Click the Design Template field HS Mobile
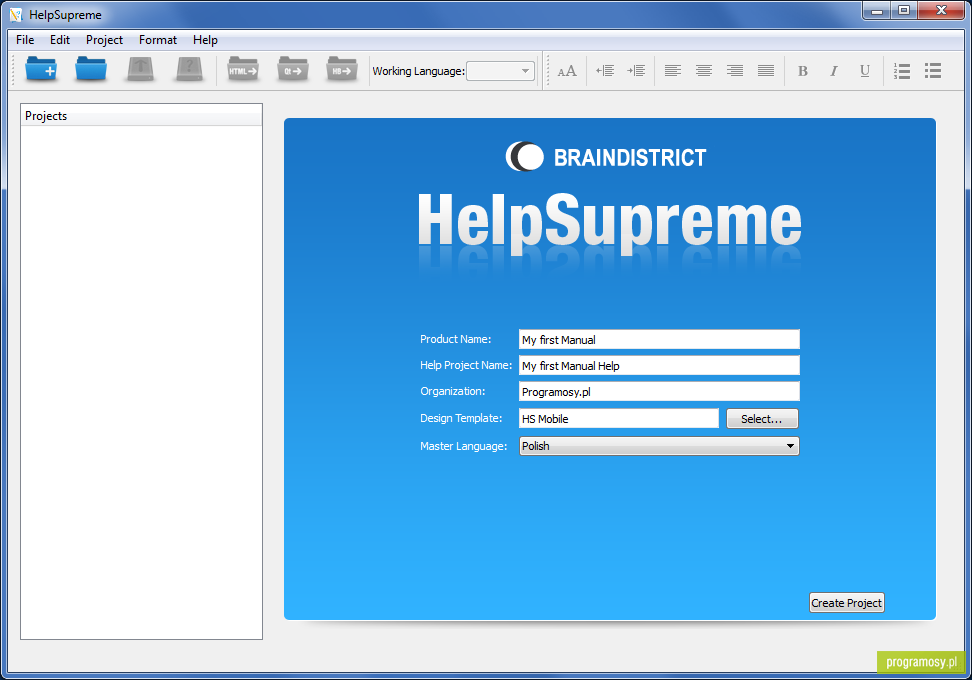 (619, 418)
